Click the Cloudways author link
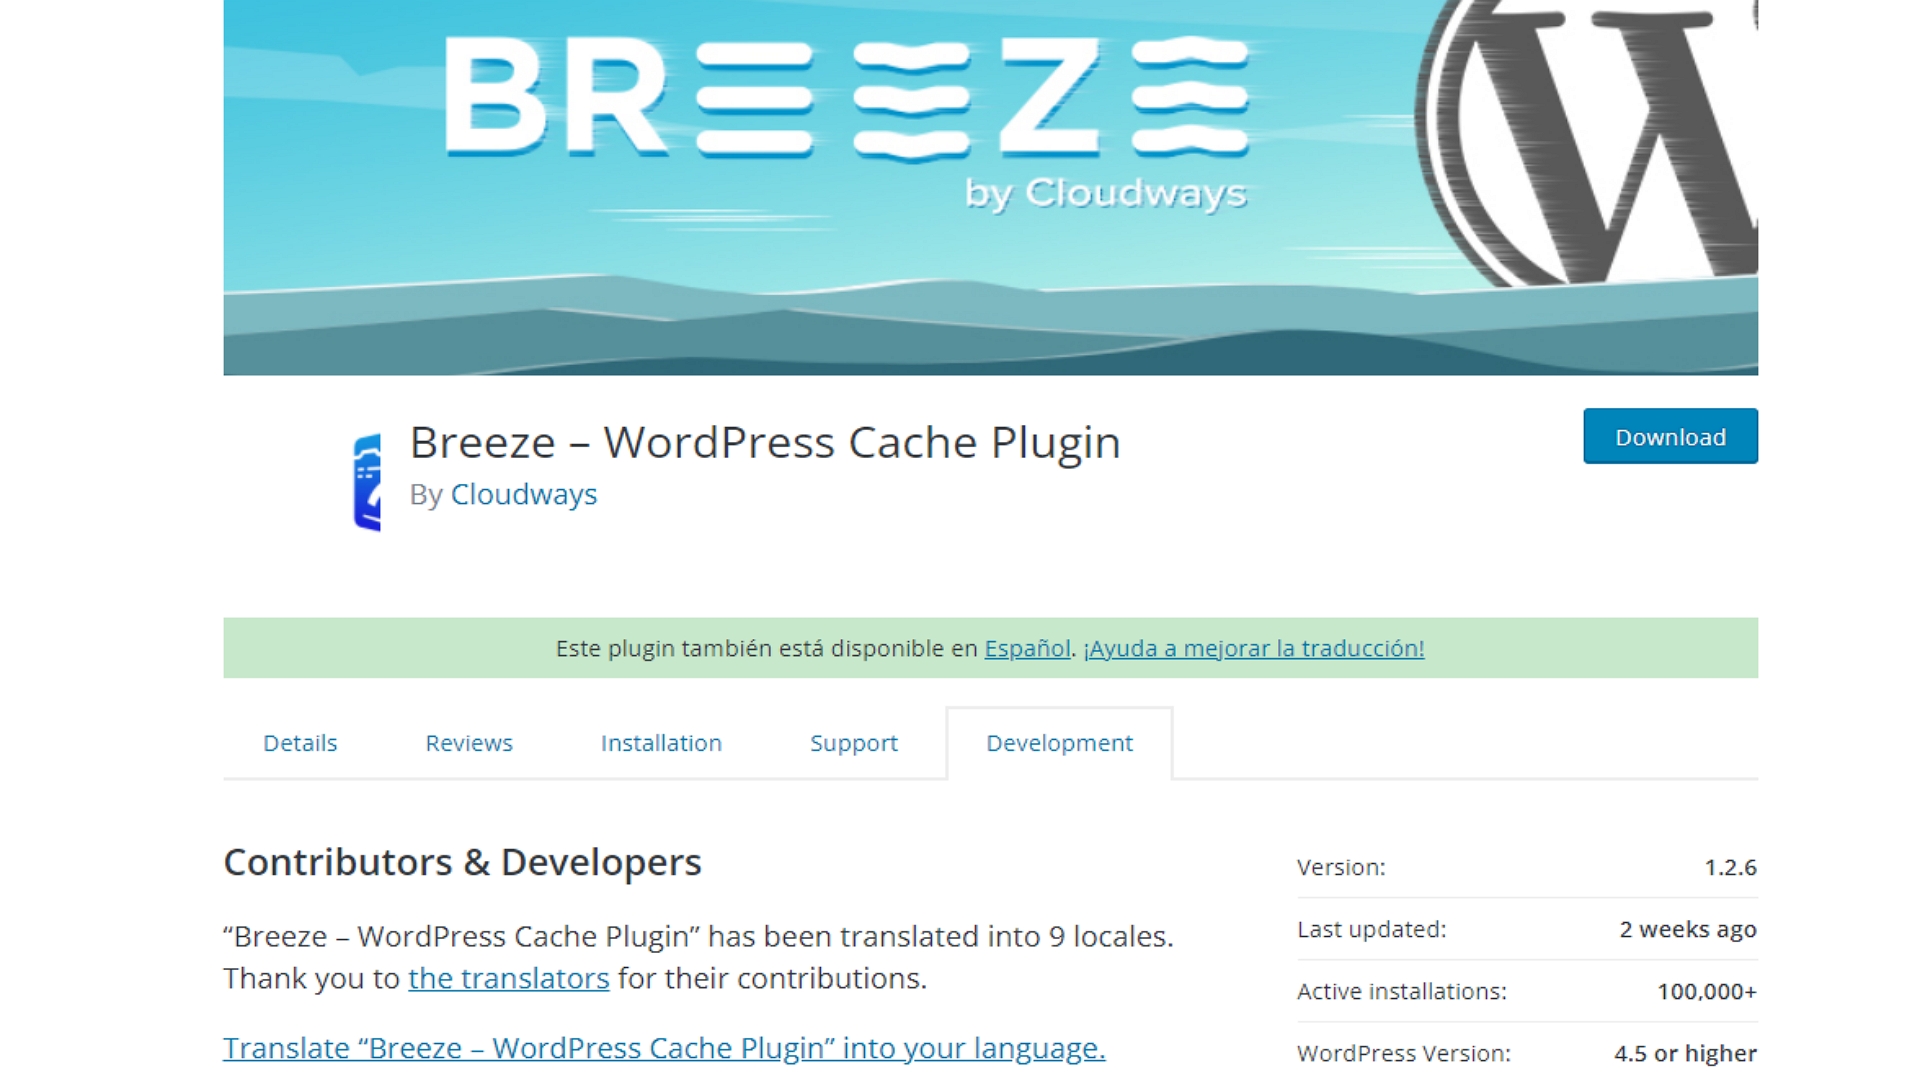 pyautogui.click(x=522, y=493)
